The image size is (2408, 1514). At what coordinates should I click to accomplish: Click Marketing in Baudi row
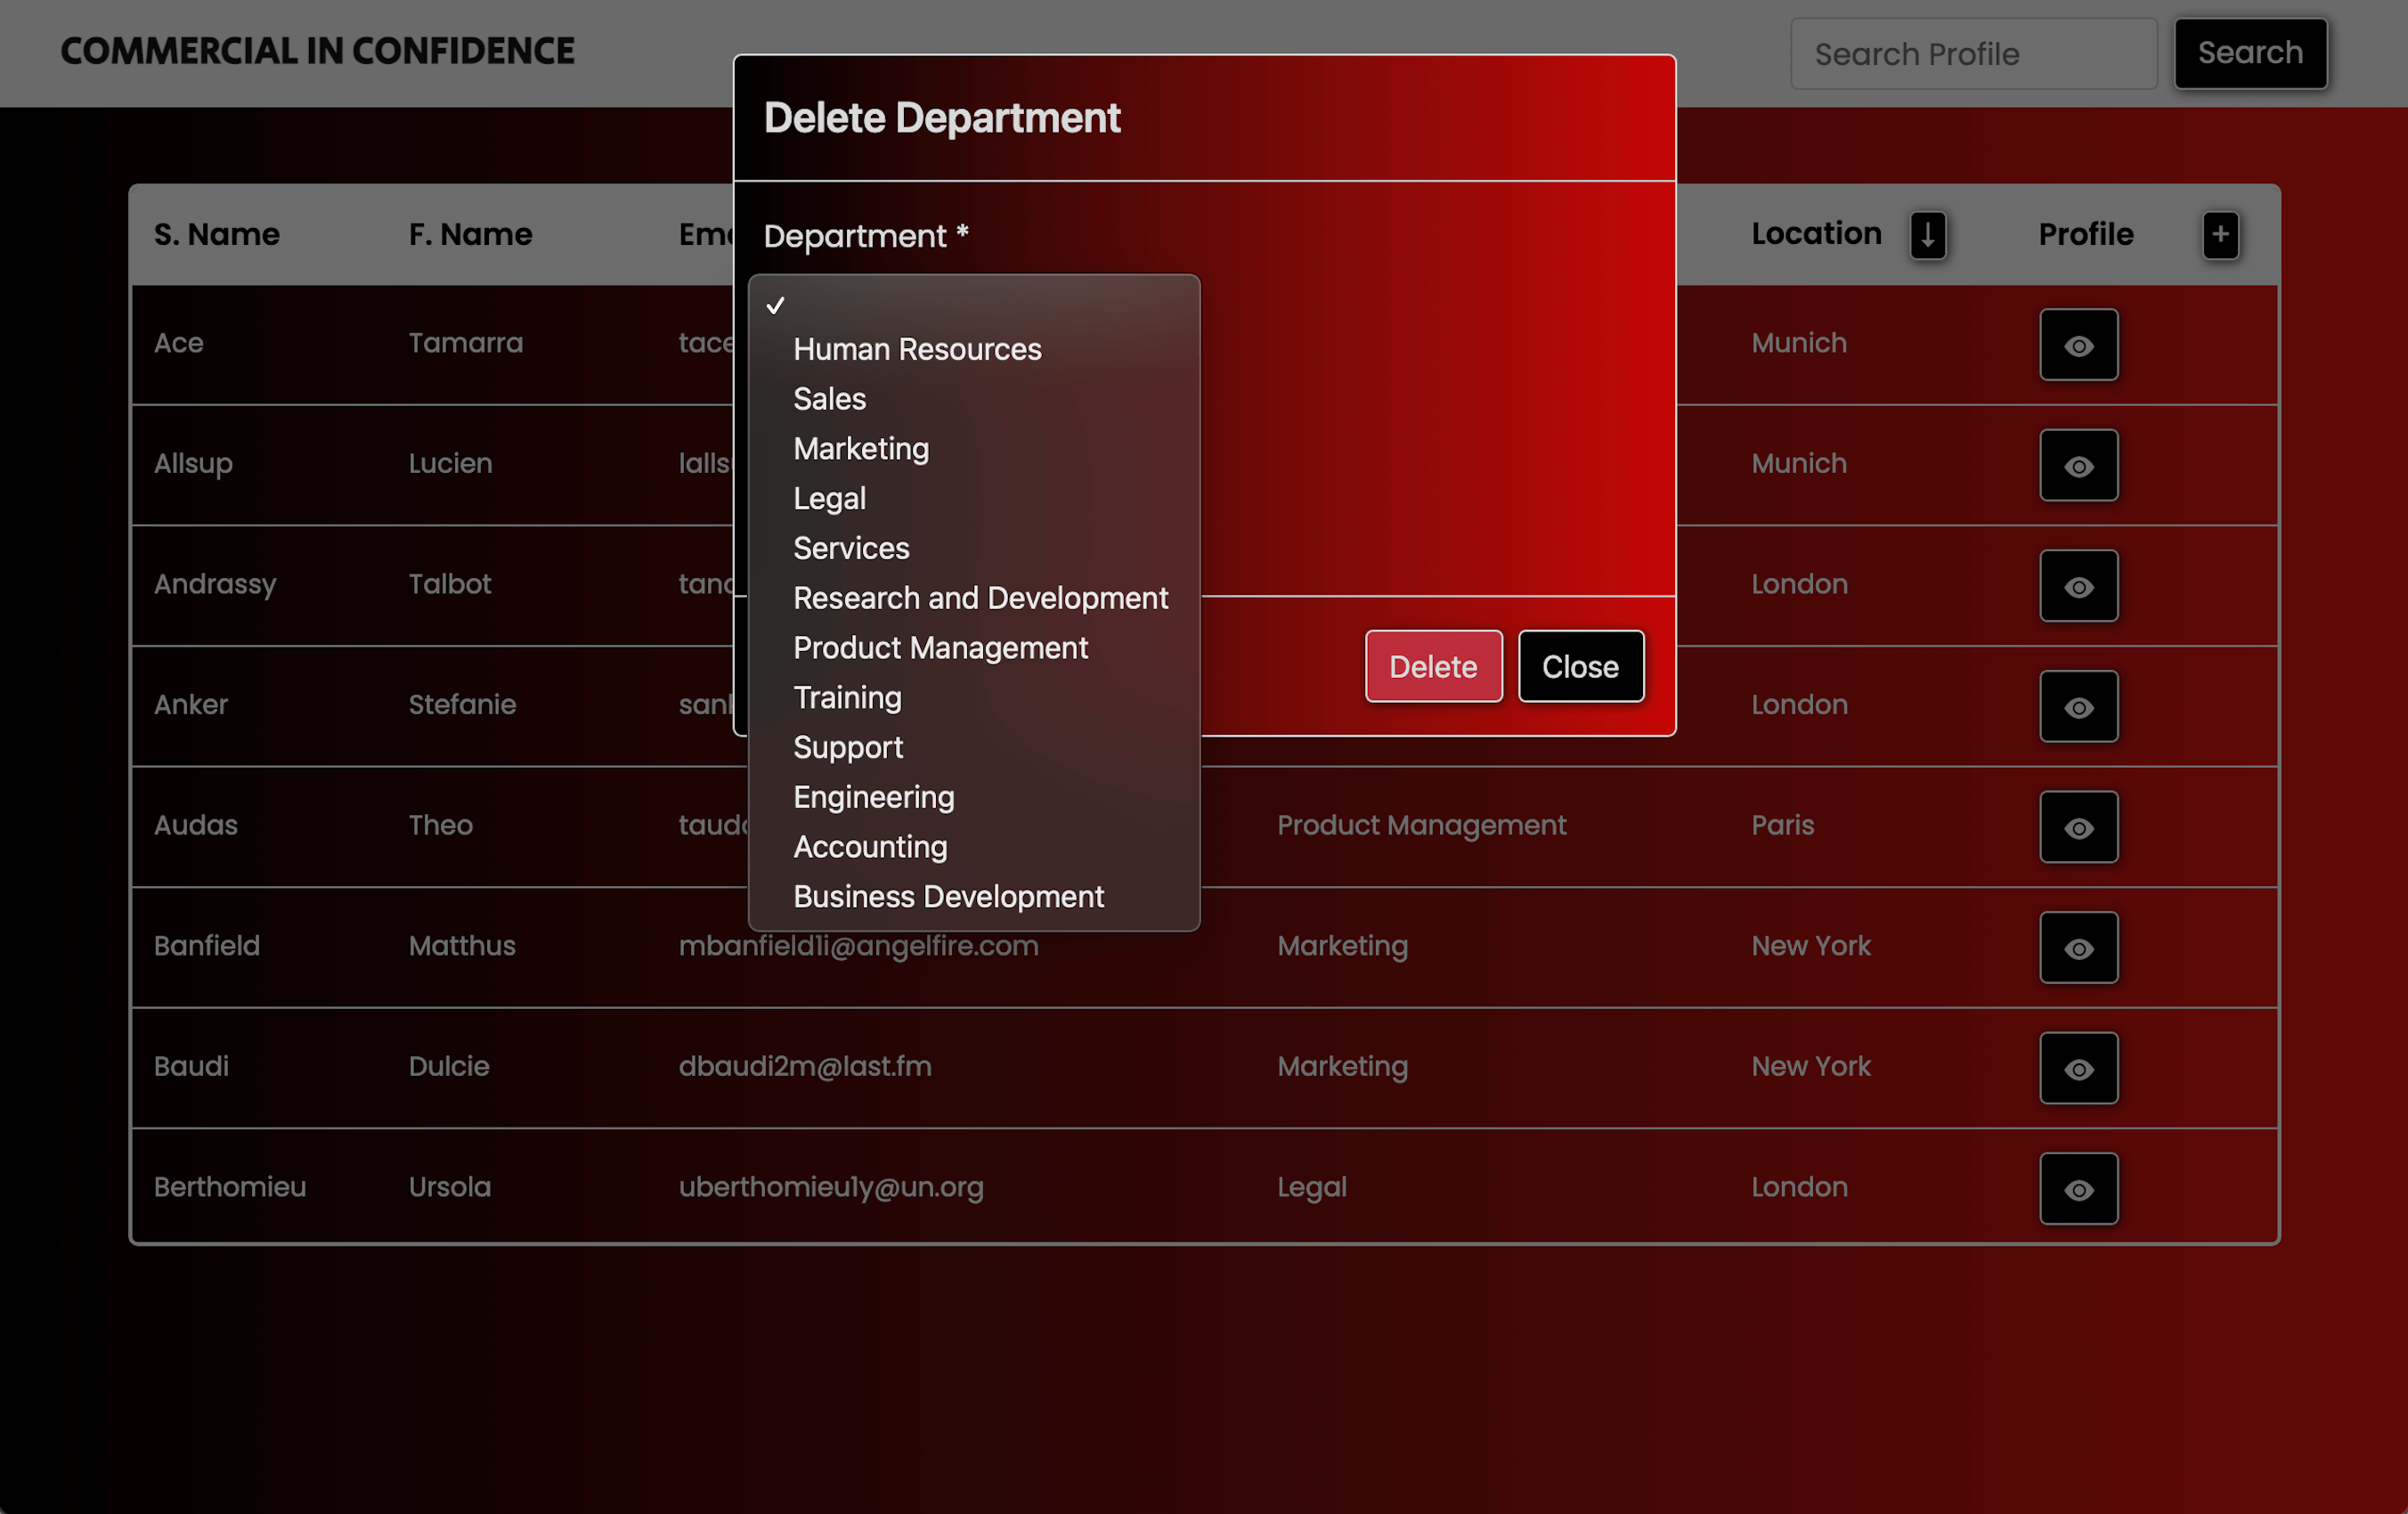[1342, 1067]
